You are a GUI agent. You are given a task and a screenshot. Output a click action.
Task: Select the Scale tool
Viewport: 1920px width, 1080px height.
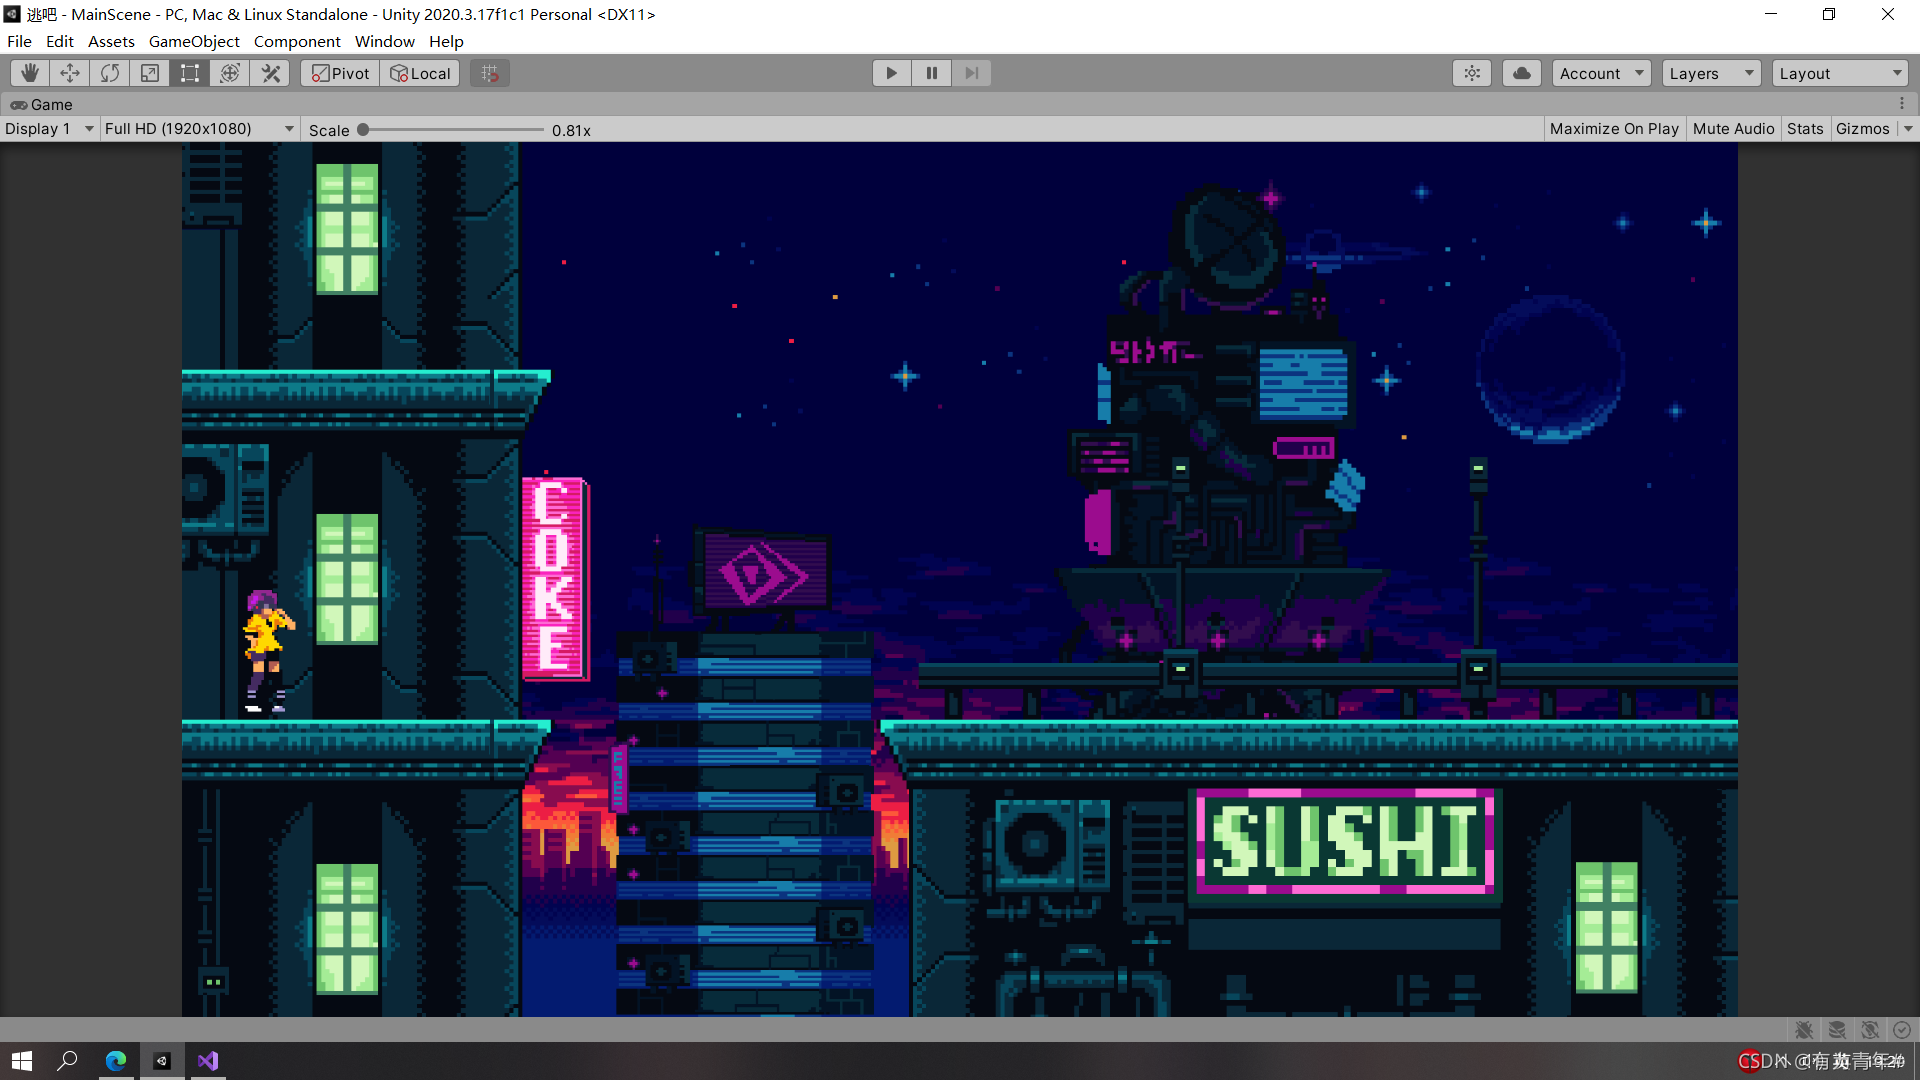point(150,73)
